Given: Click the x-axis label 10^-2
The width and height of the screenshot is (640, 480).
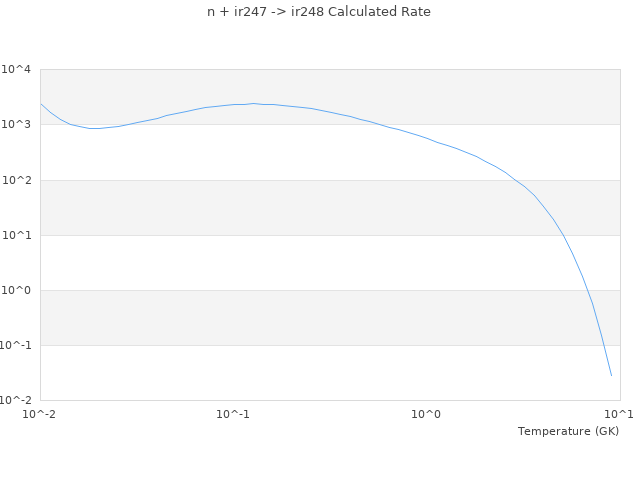Looking at the screenshot, I should tap(40, 414).
